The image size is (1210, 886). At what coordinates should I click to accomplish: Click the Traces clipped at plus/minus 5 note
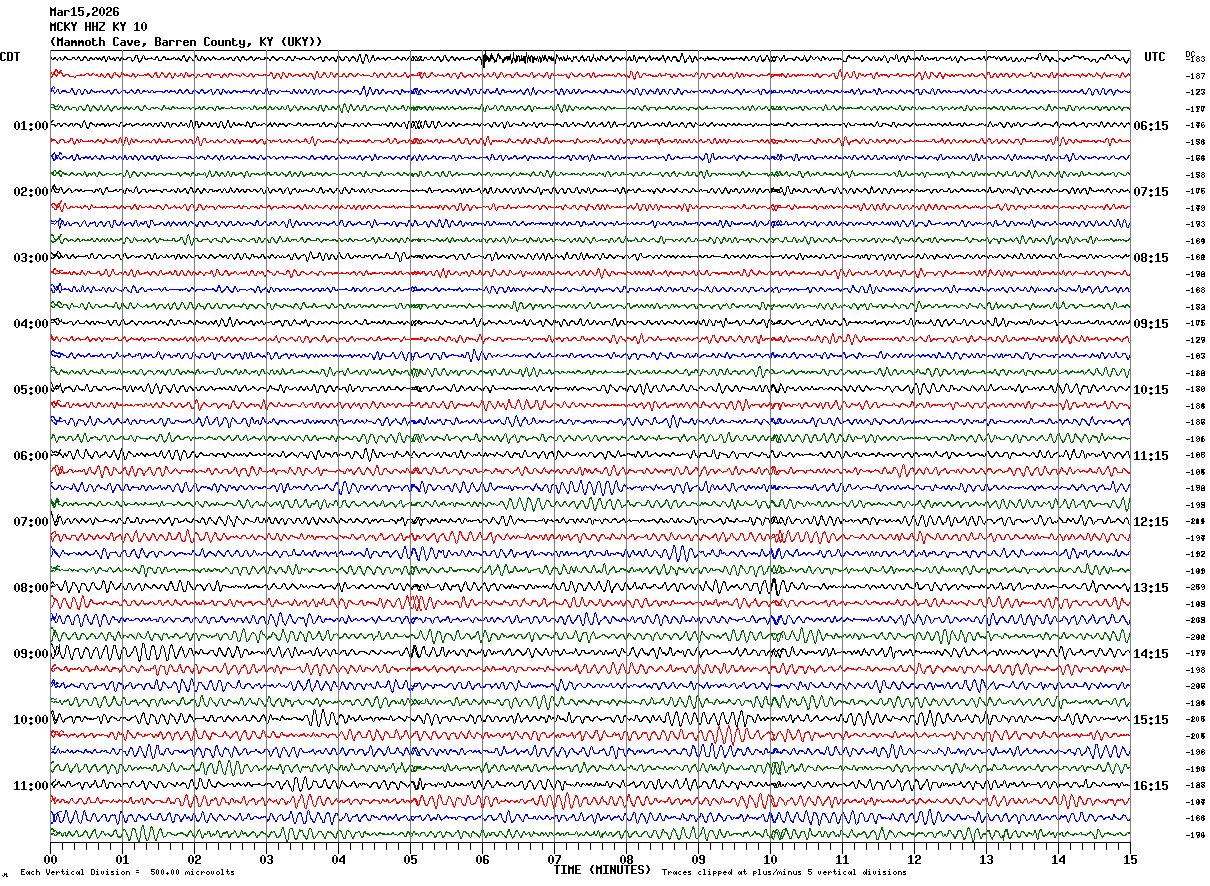784,873
